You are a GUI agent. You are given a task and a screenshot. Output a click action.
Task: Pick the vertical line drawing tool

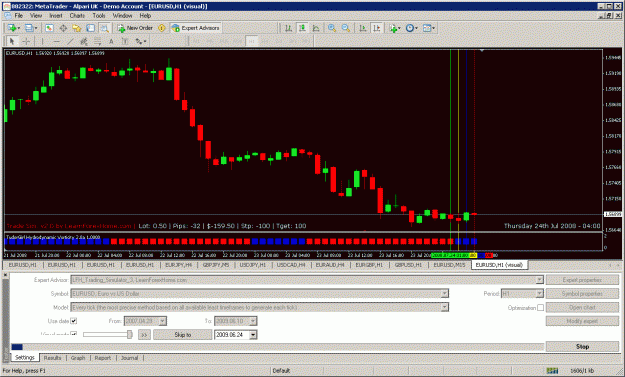pyautogui.click(x=42, y=41)
